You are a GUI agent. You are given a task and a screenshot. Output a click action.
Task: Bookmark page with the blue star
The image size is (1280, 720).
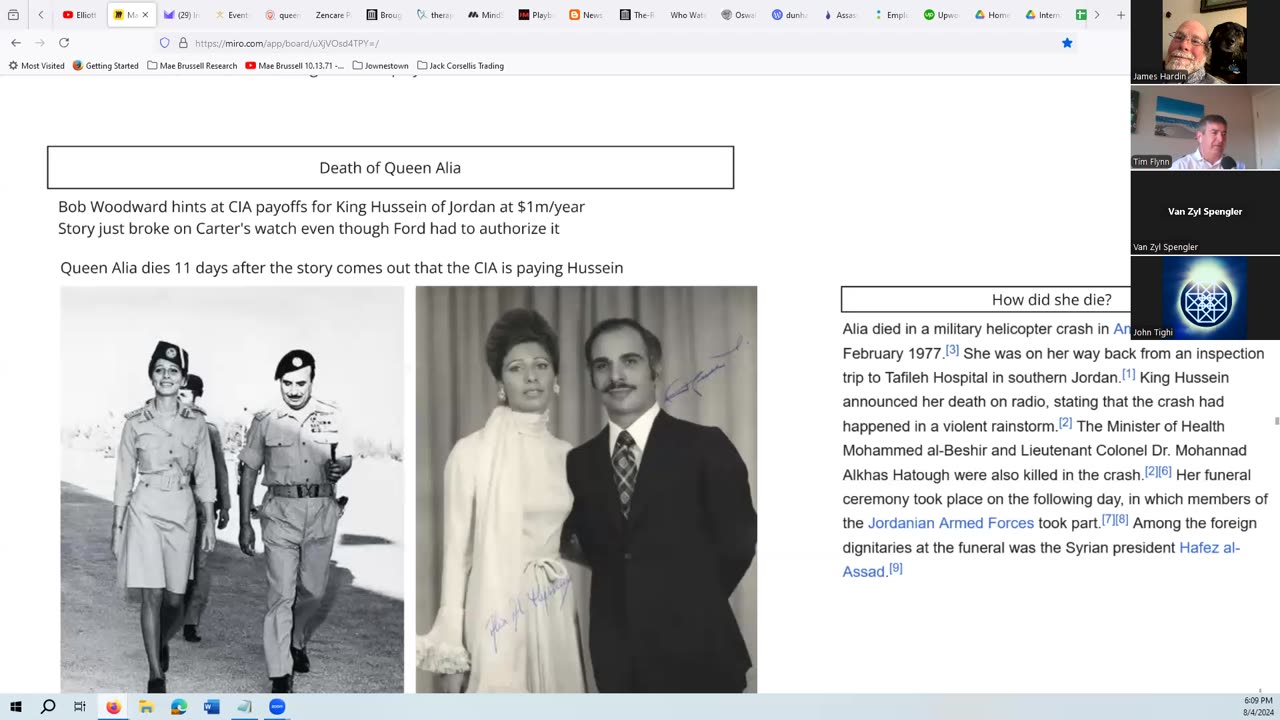pos(1067,43)
